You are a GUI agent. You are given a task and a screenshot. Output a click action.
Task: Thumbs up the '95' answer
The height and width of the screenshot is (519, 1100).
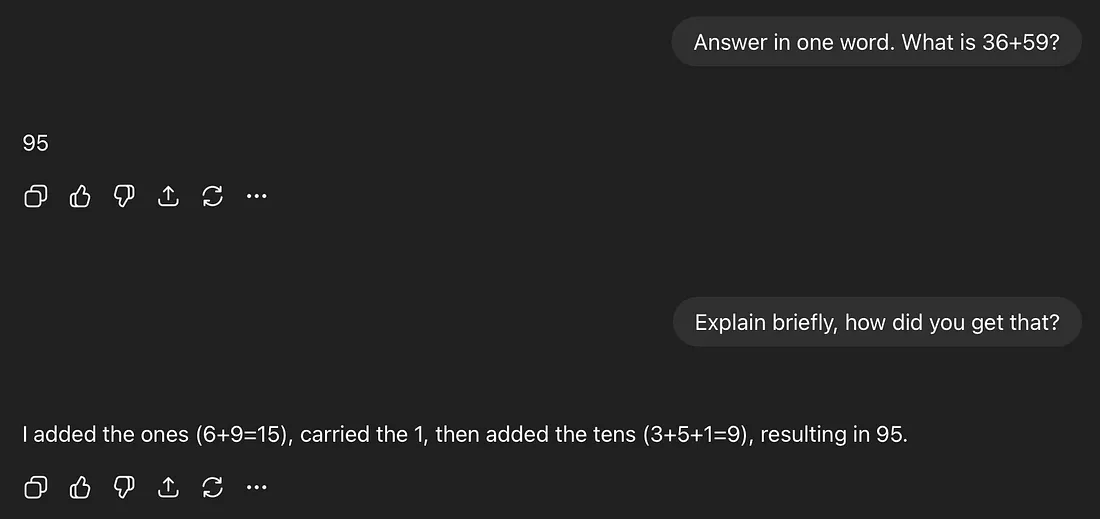[x=80, y=196]
